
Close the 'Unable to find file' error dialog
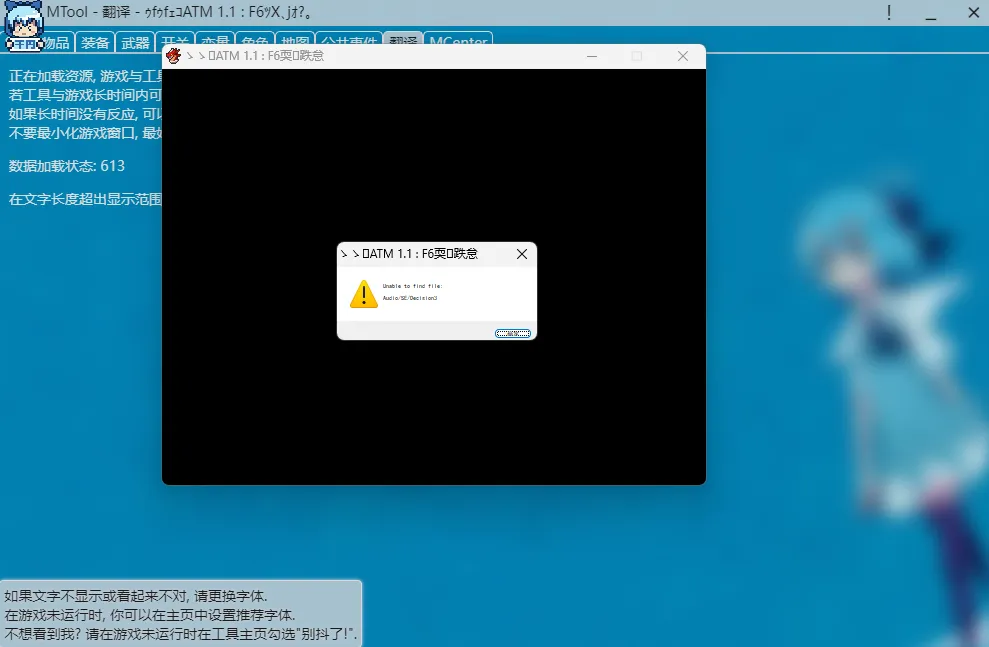[521, 254]
